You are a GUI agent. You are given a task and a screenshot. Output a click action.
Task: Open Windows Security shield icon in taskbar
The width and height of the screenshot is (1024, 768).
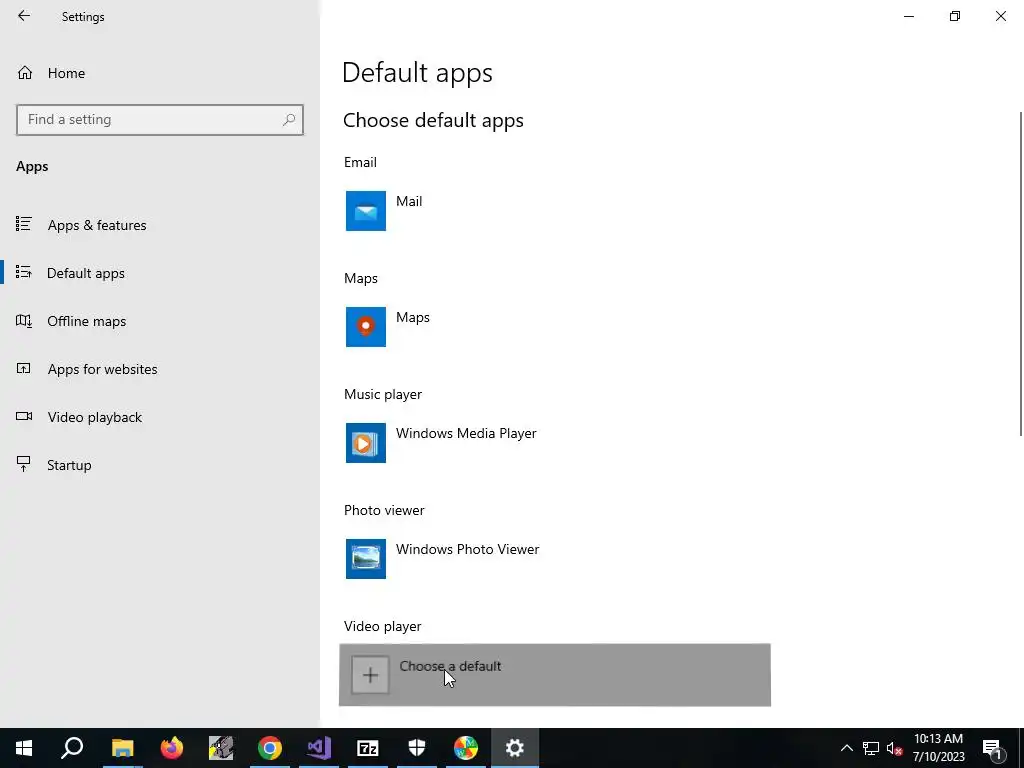(417, 748)
